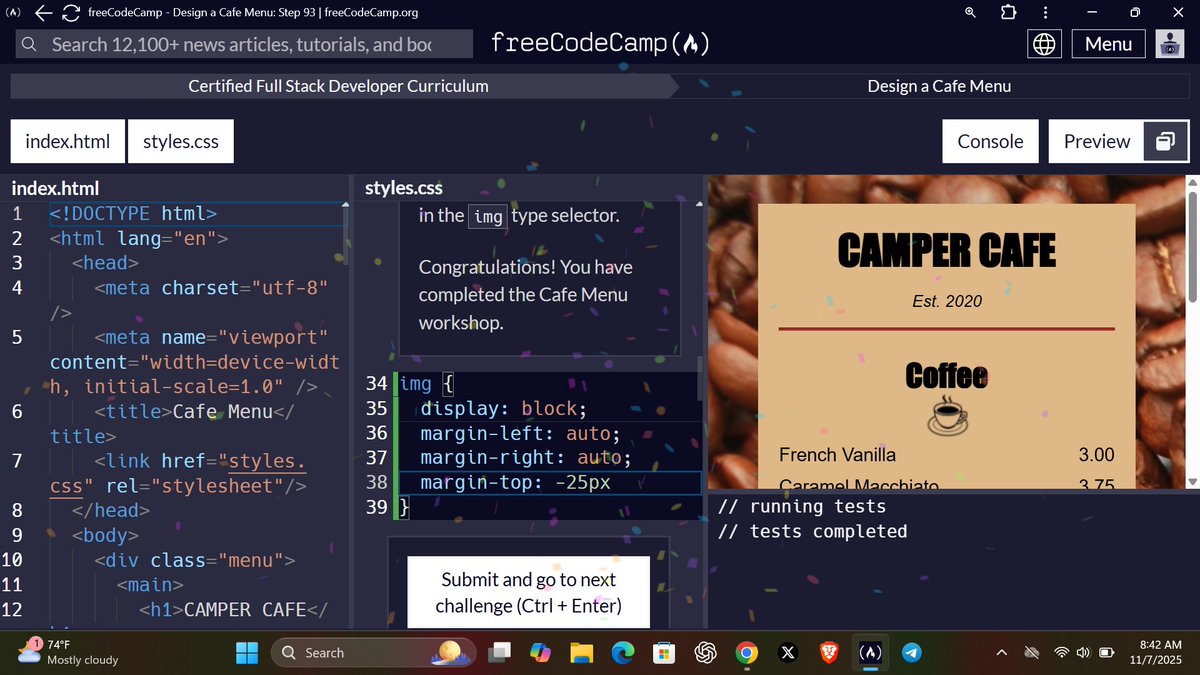This screenshot has height=675, width=1200.
Task: Click the magnifier zoom icon in browser toolbar
Action: pos(968,13)
